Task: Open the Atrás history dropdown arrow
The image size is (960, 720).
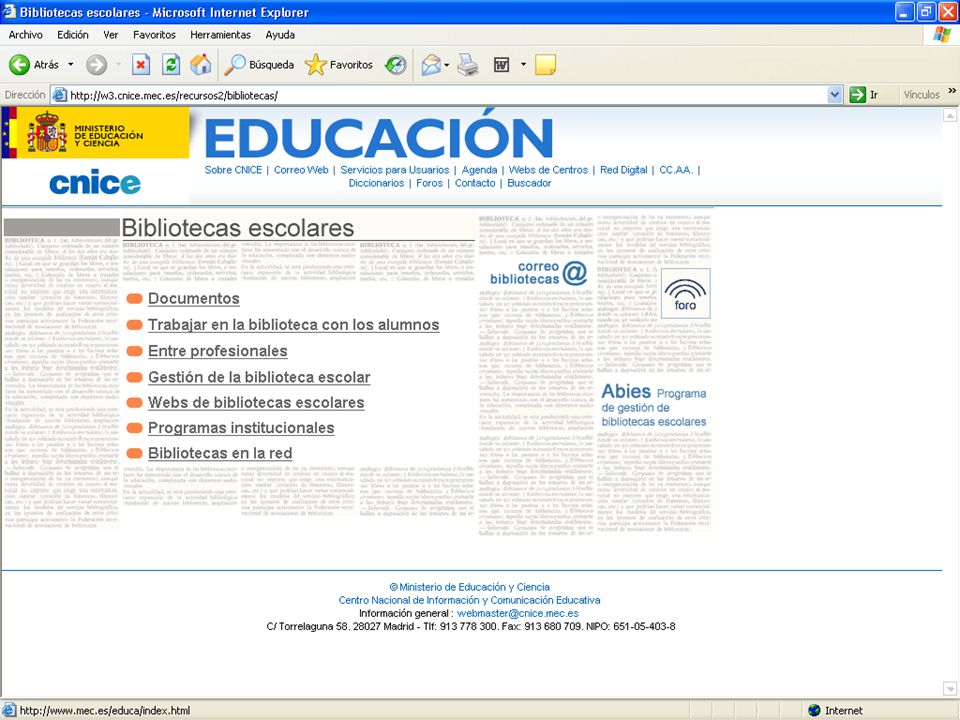Action: (x=70, y=64)
